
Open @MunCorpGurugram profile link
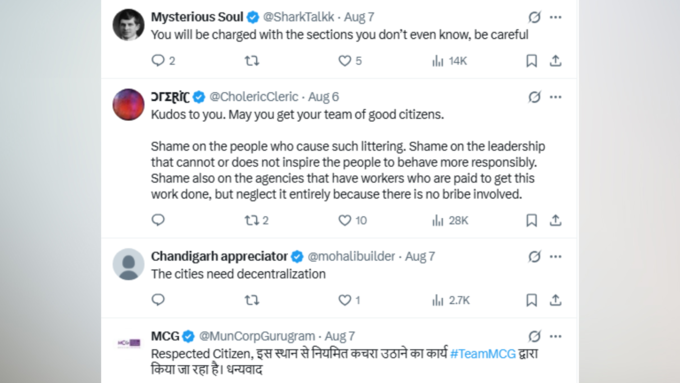pos(257,336)
